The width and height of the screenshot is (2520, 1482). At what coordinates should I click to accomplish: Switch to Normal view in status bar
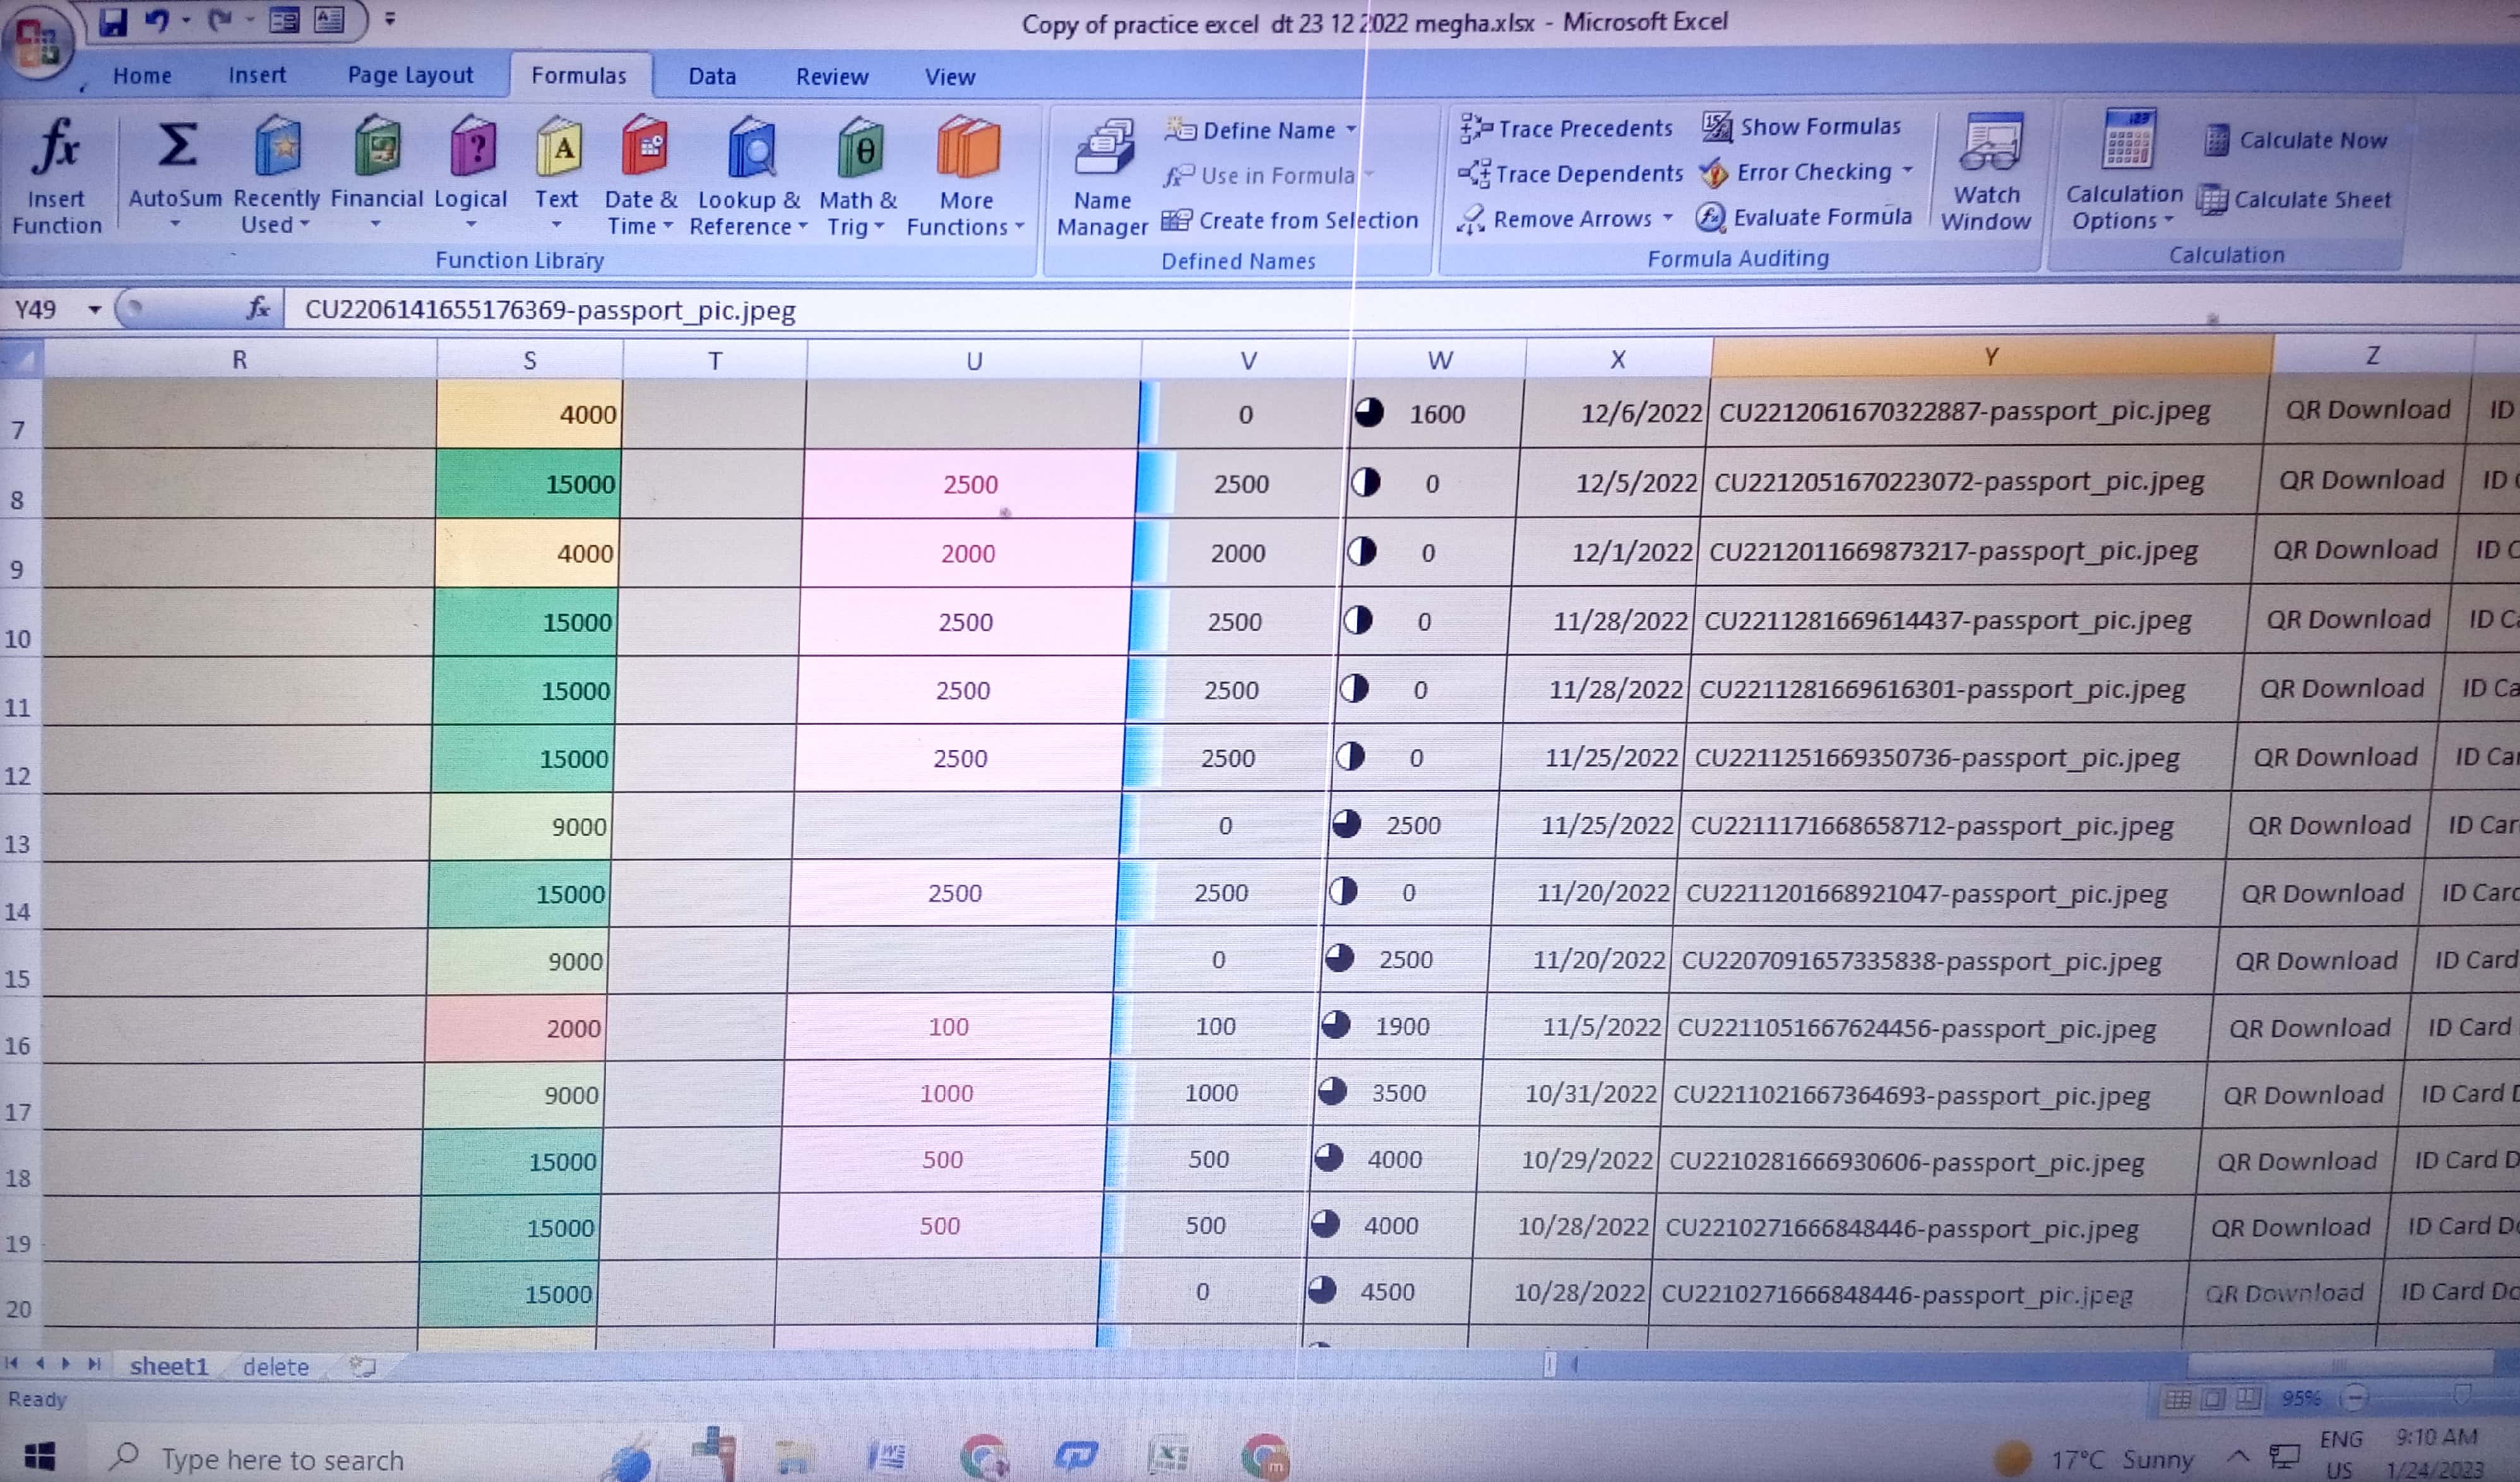click(x=2177, y=1398)
